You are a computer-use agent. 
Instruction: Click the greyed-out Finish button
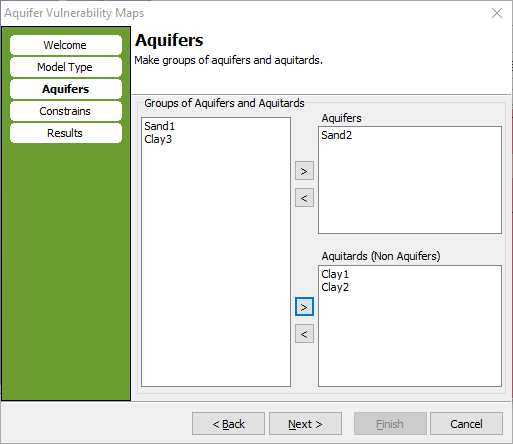390,424
